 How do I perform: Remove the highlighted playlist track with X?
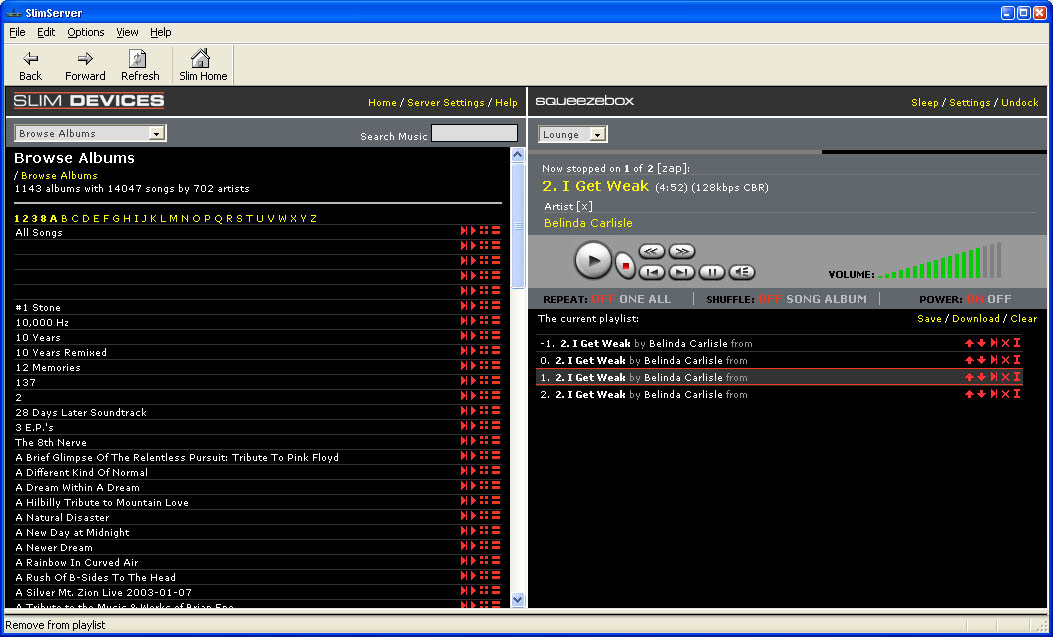tap(1005, 377)
